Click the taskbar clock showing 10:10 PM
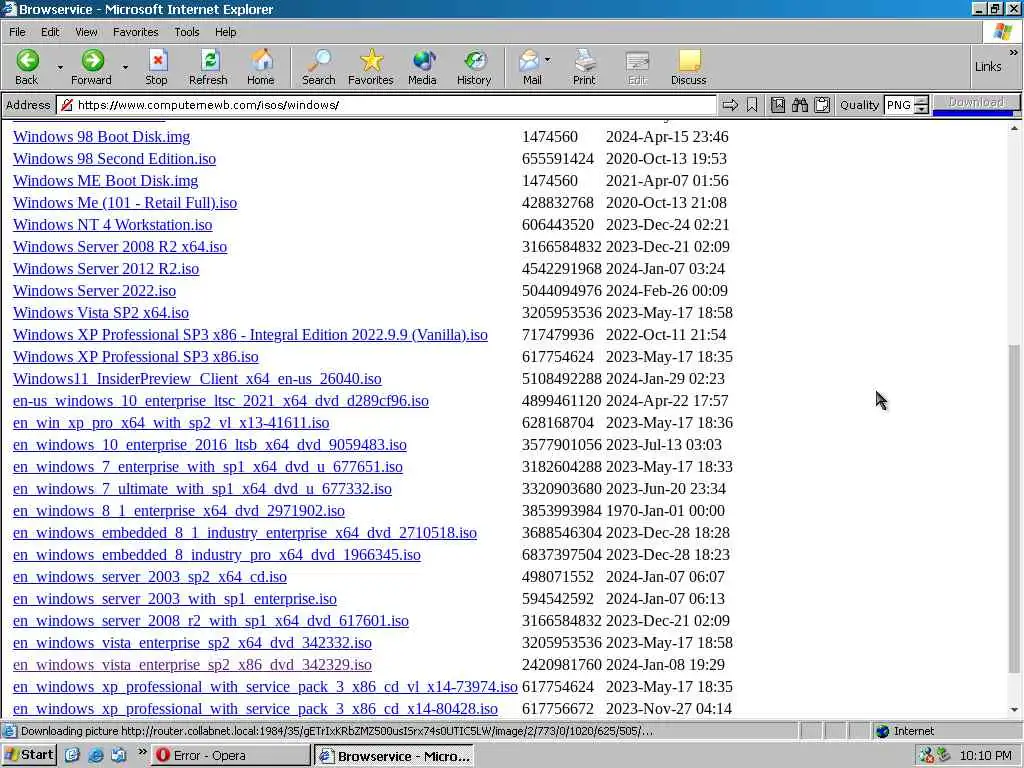Screen dimensions: 1024x768 (985, 756)
